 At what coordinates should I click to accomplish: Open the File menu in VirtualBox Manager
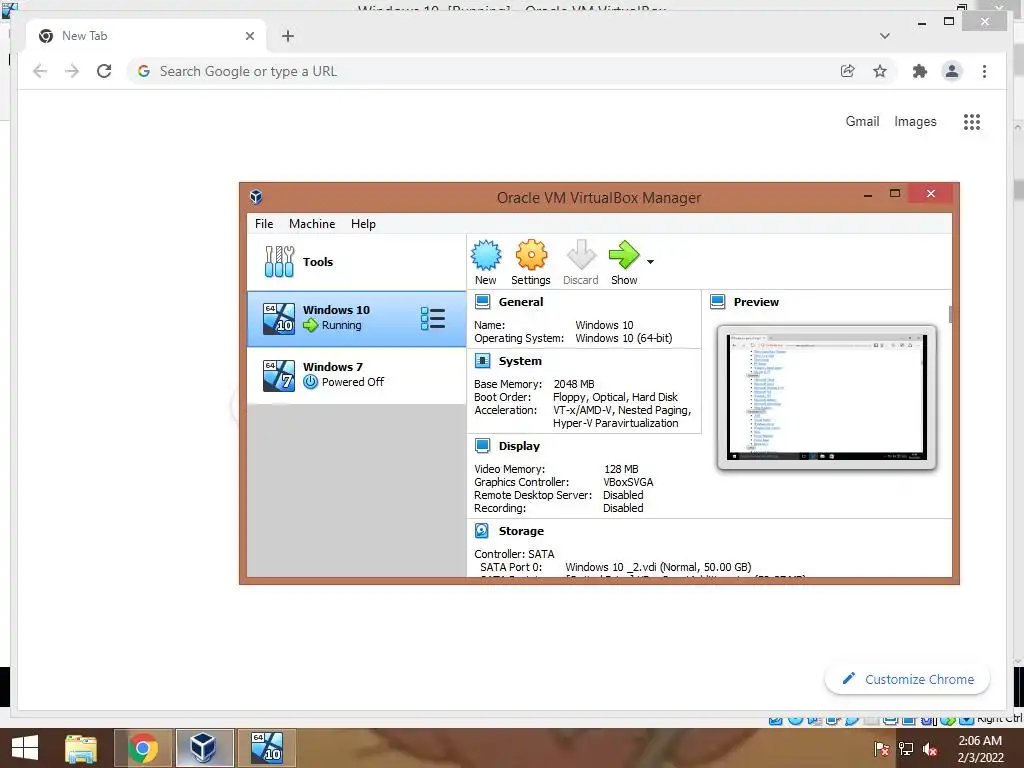click(264, 224)
